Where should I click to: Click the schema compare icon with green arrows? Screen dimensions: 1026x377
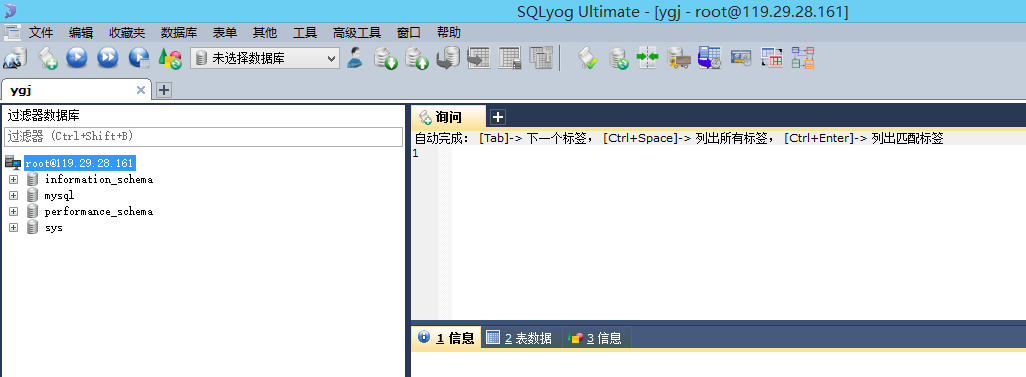click(648, 58)
